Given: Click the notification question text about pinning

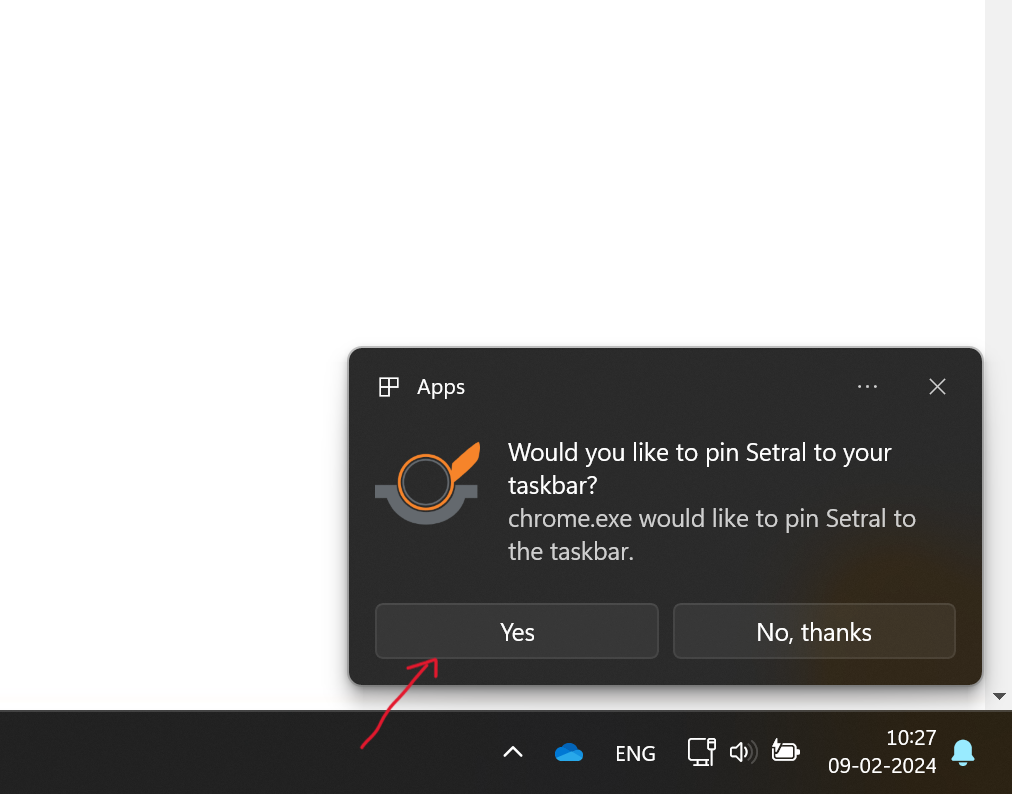Looking at the screenshot, I should [699, 468].
